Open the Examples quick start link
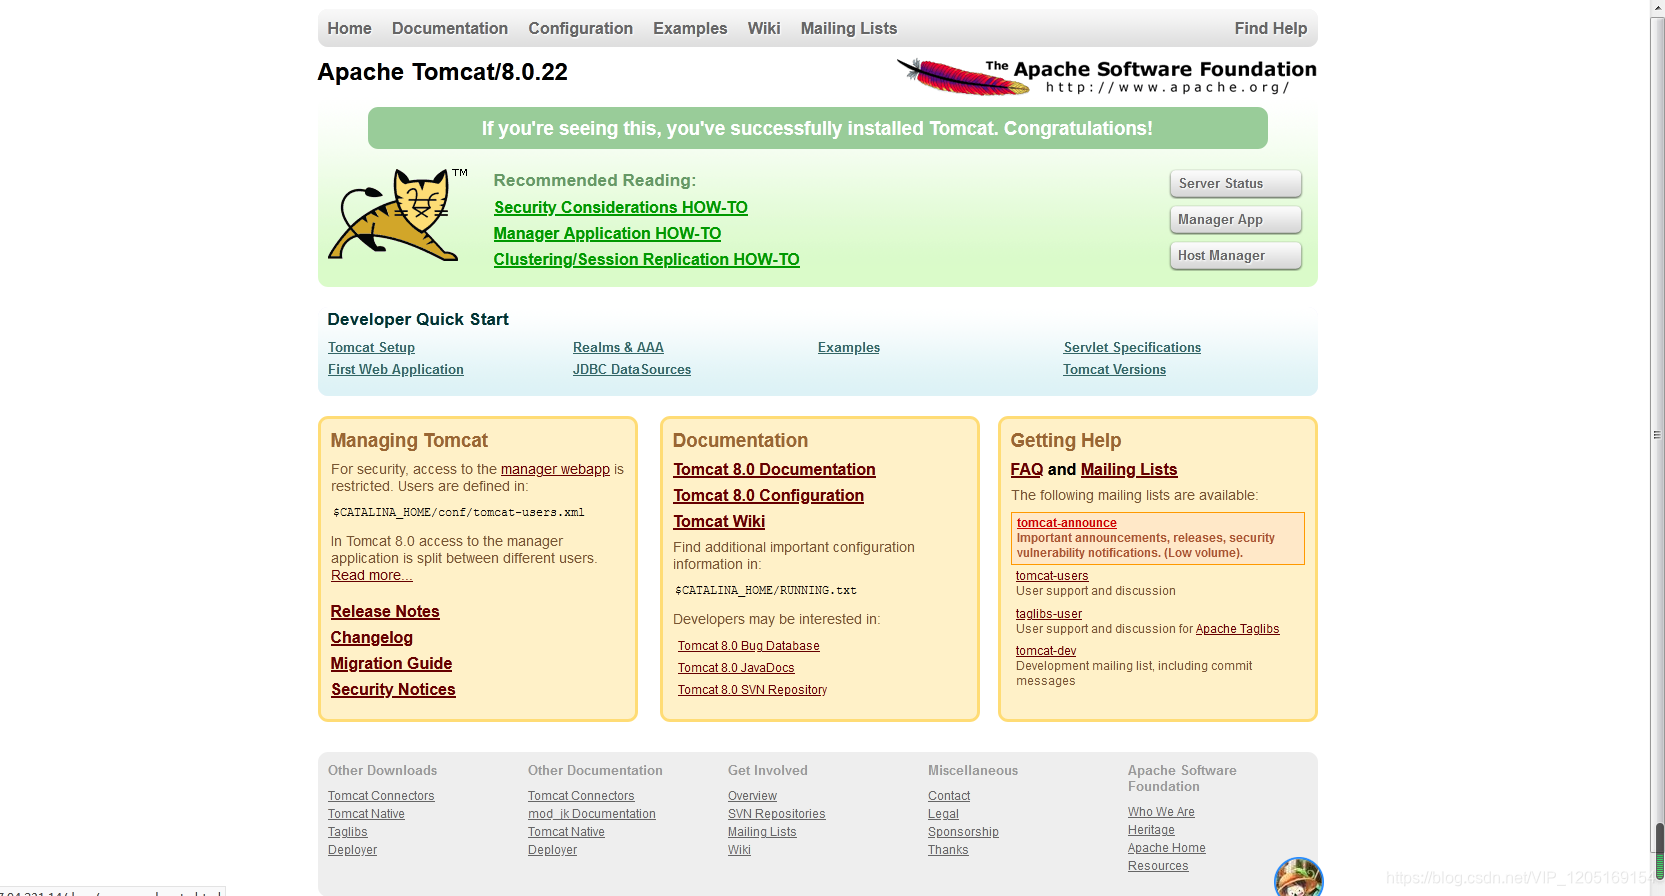 coord(849,347)
